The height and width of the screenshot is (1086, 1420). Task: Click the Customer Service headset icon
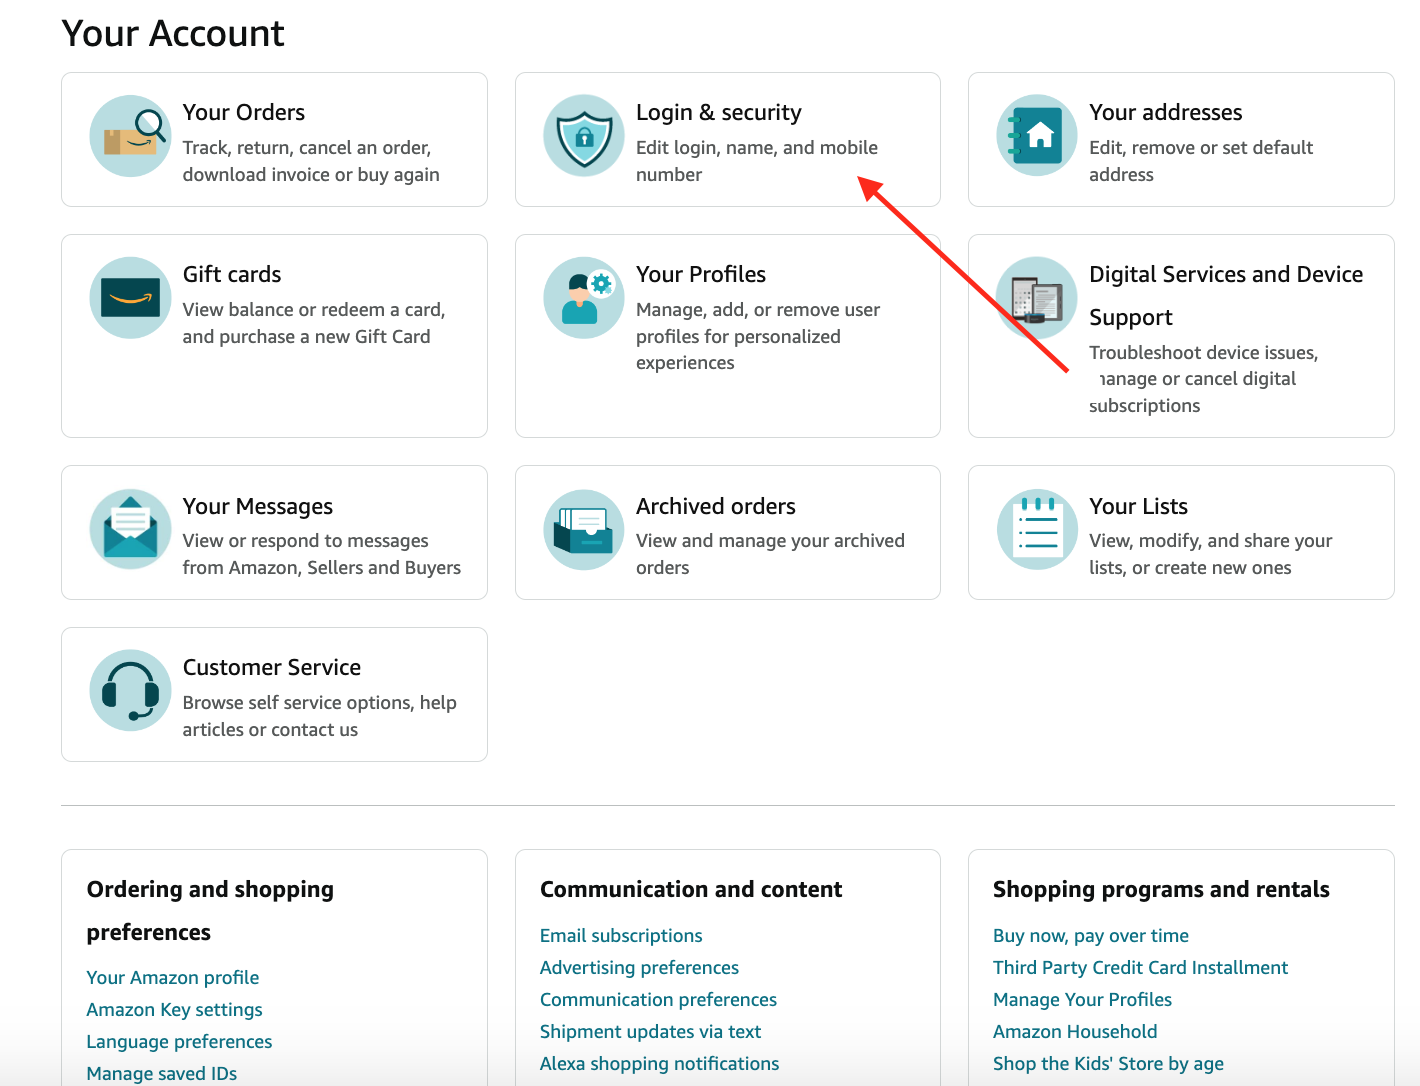tap(130, 691)
